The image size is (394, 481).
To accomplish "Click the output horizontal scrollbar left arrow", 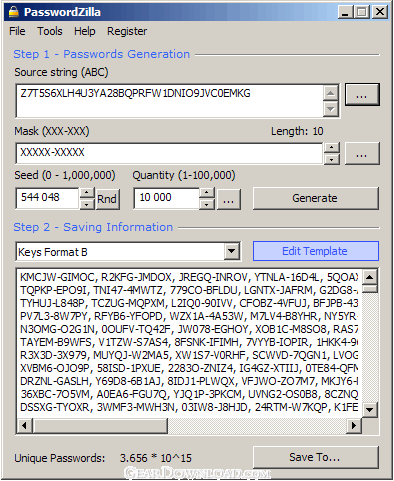I will pyautogui.click(x=24, y=425).
